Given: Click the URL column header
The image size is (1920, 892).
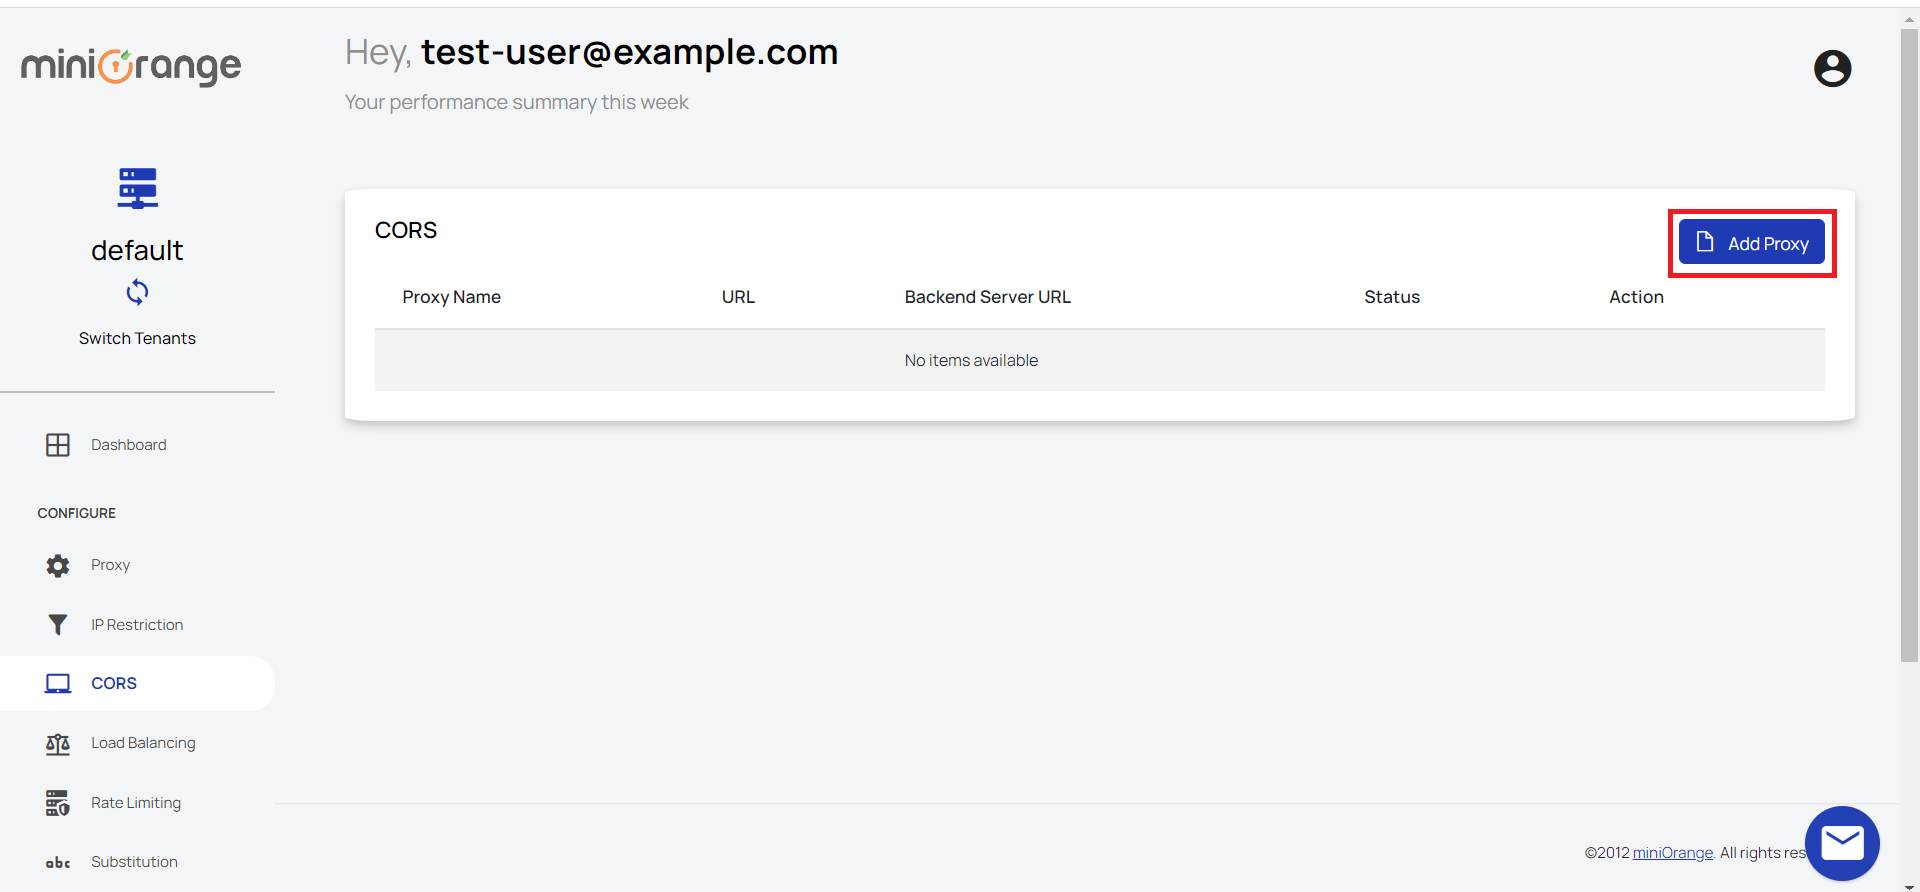Looking at the screenshot, I should (738, 297).
